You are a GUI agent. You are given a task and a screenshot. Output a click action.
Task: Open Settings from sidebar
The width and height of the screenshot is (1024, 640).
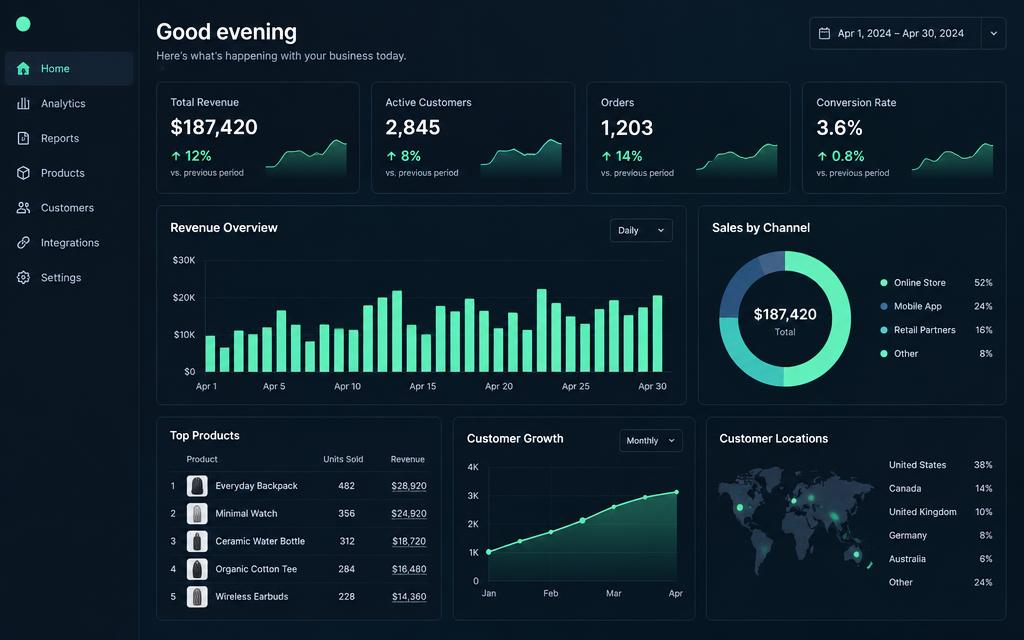(69, 278)
